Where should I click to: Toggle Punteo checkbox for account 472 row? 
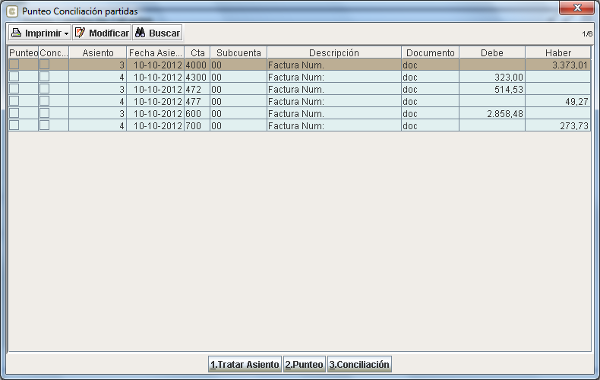click(x=14, y=89)
